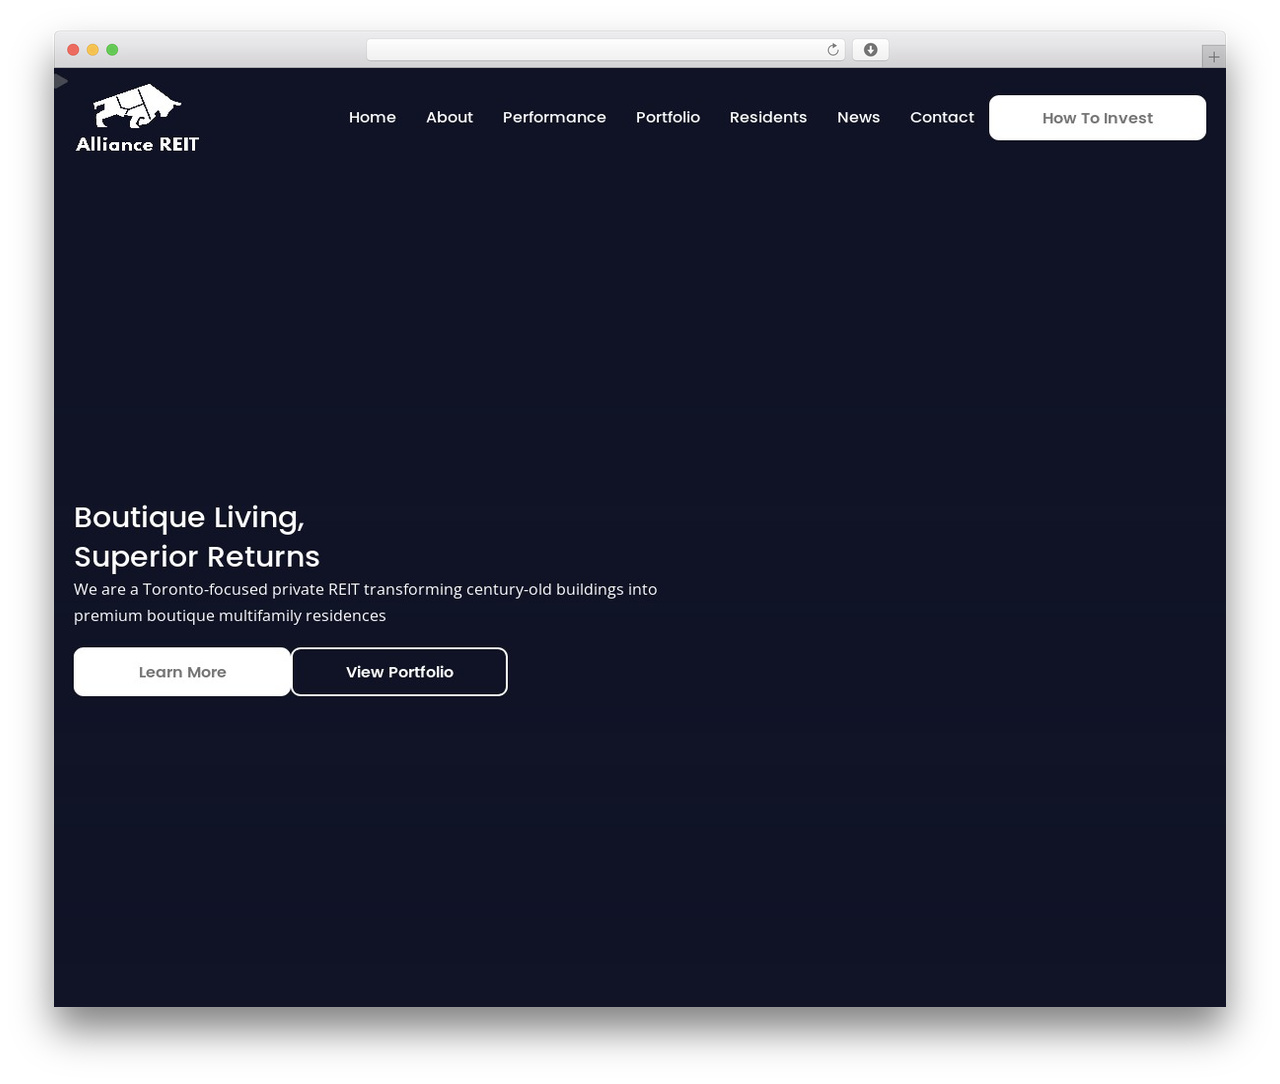
Task: Click the View Portfolio button
Action: pos(399,672)
